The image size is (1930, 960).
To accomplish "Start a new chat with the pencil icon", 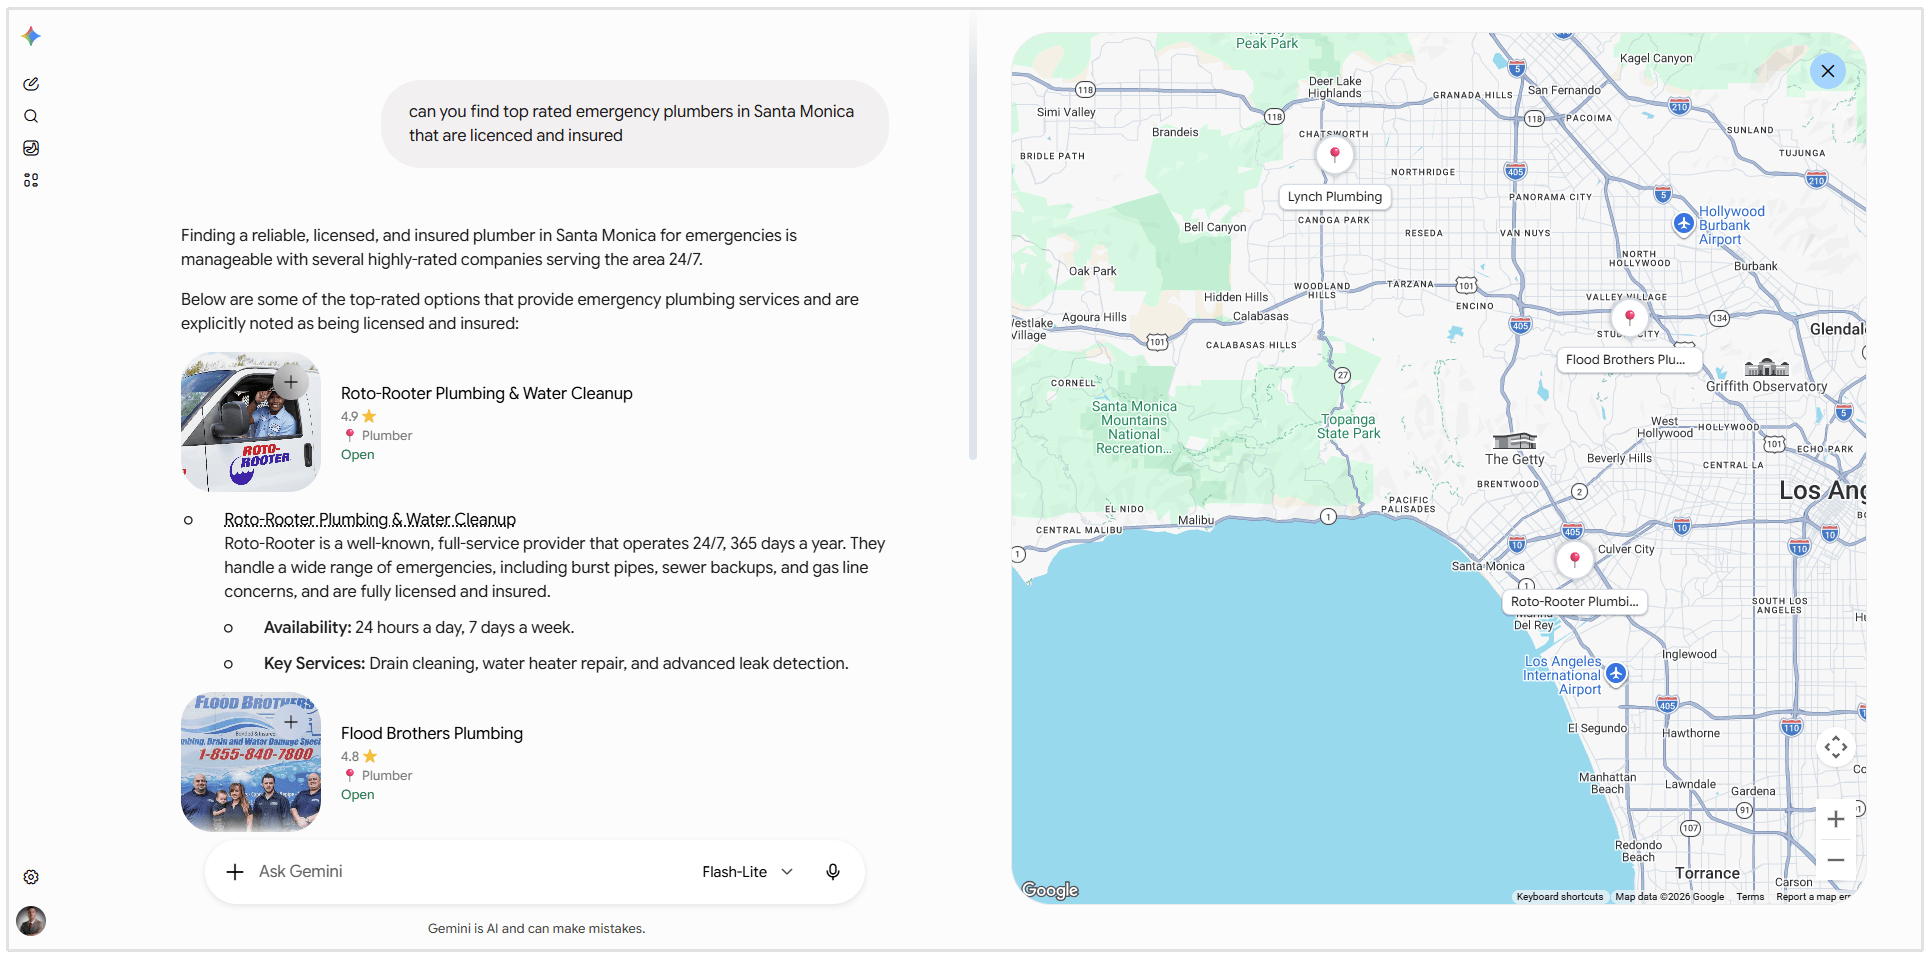I will point(31,84).
